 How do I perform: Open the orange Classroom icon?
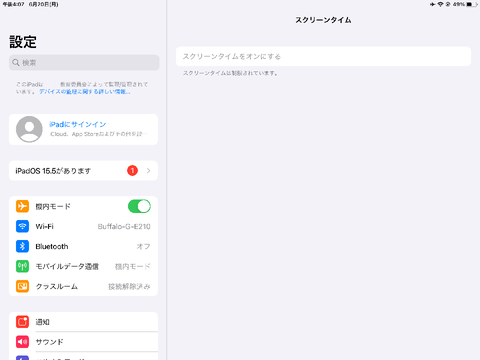[22, 286]
